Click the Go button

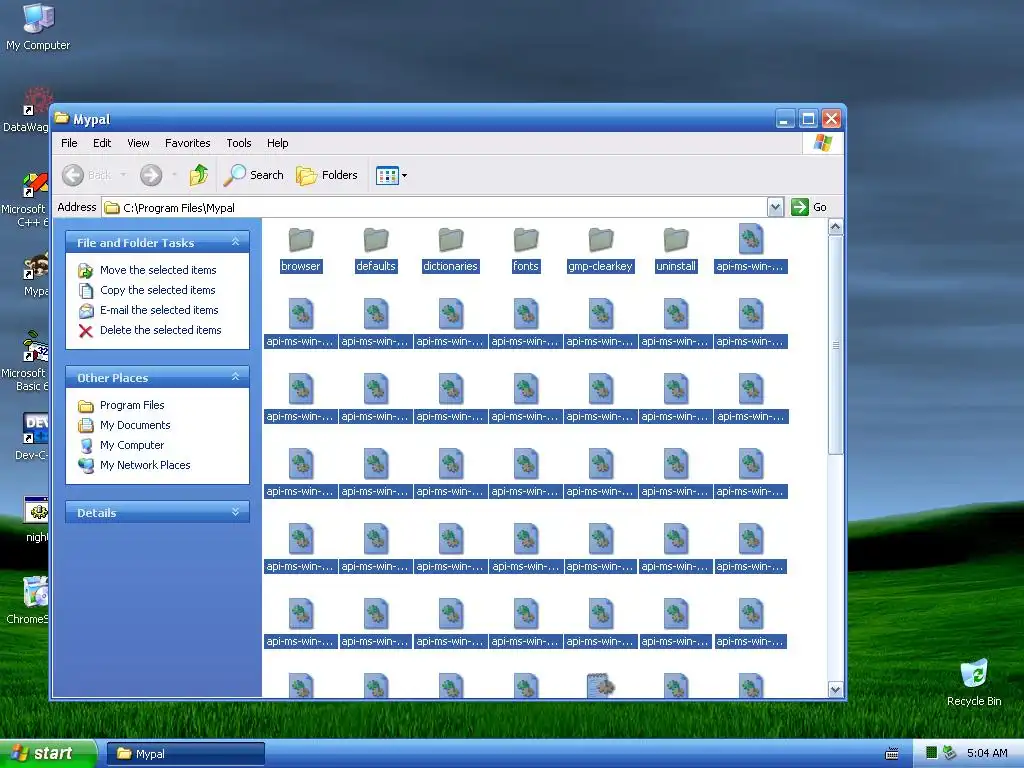(809, 207)
